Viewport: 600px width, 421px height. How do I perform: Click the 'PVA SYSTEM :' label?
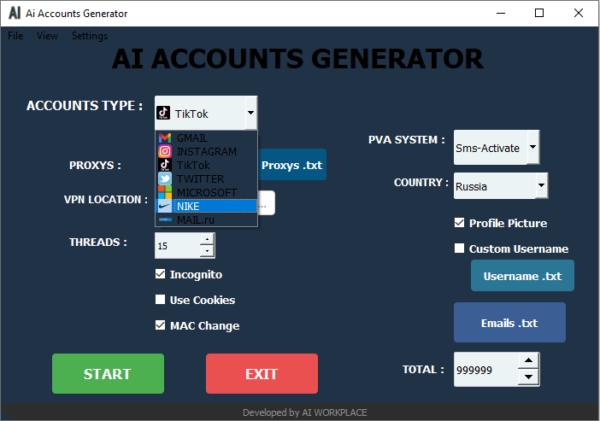point(407,140)
